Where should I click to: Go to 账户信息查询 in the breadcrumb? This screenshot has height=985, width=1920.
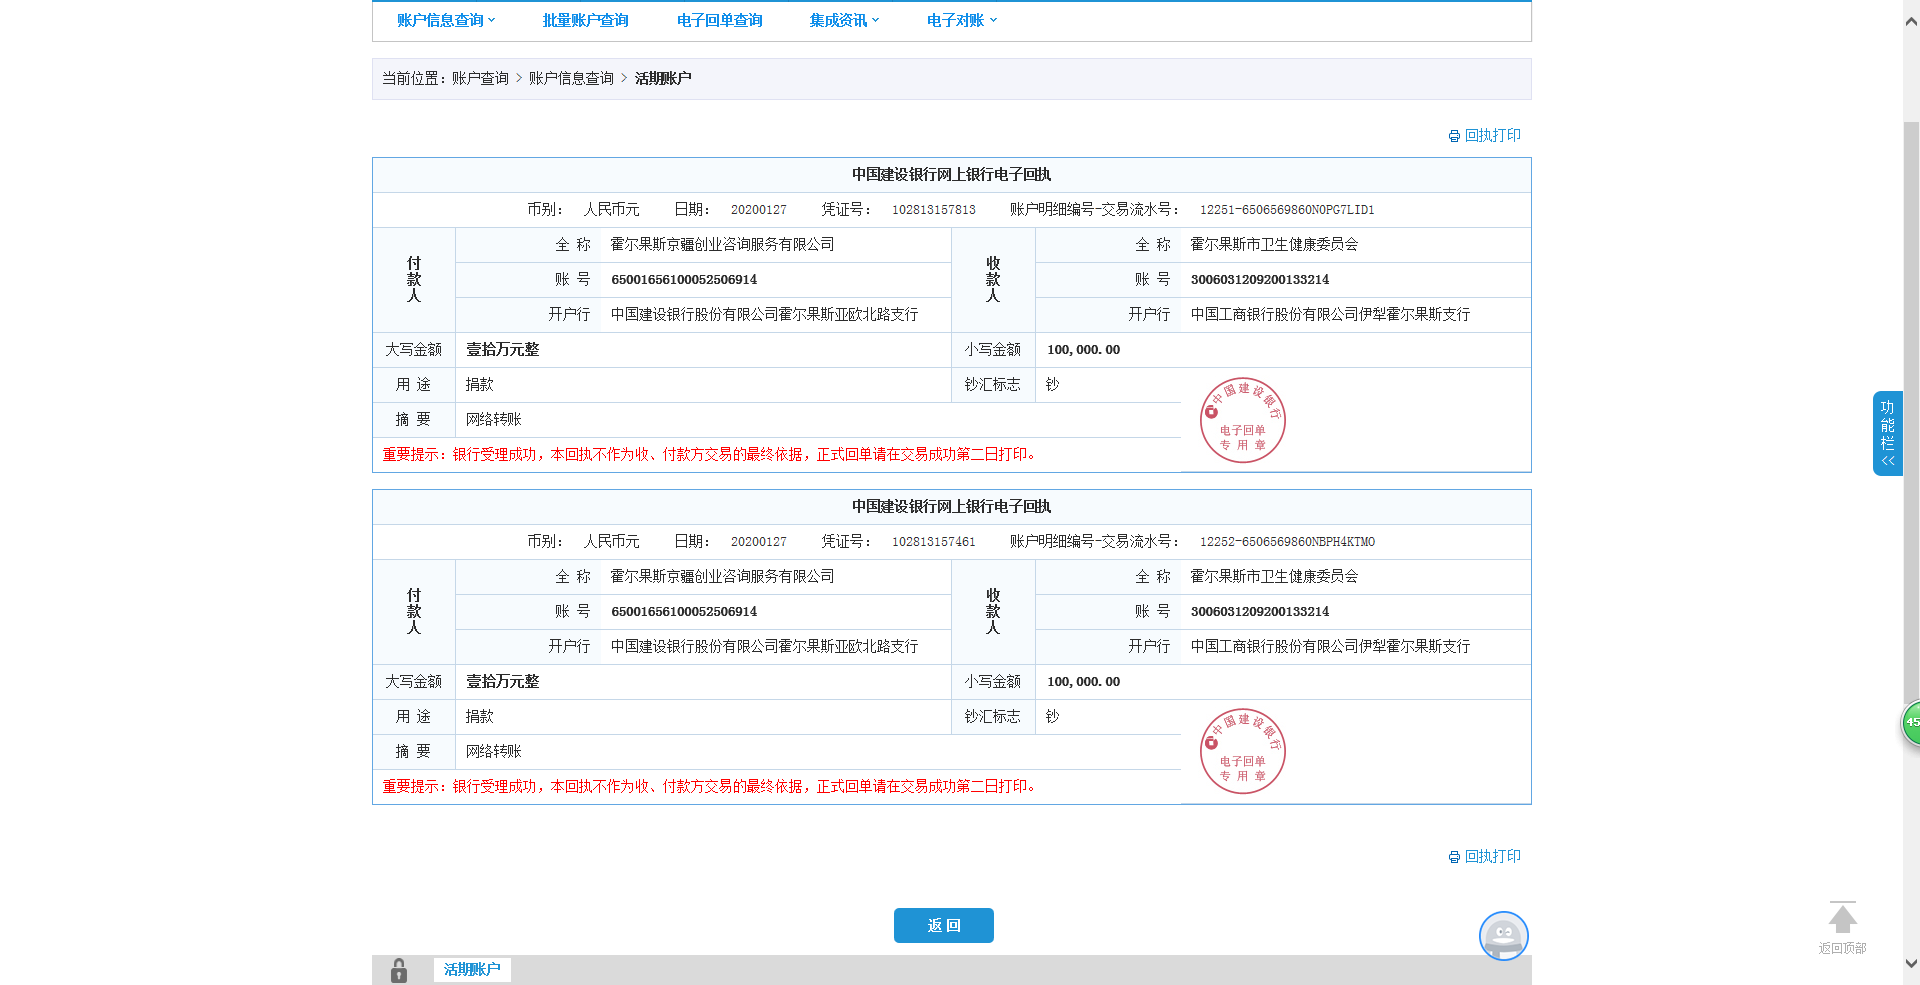(571, 78)
